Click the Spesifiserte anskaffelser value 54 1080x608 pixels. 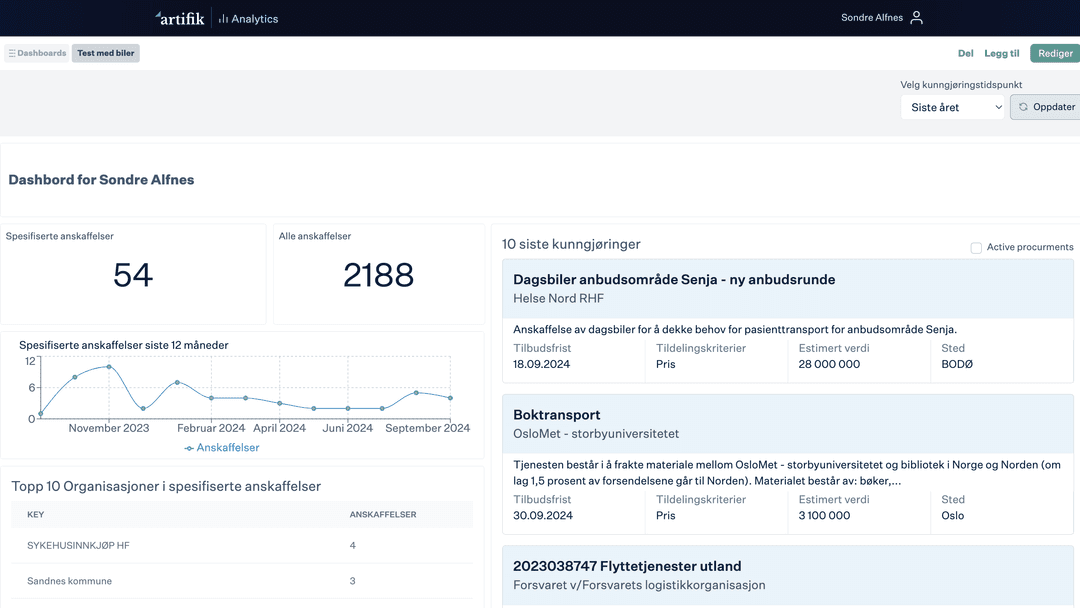tap(133, 275)
